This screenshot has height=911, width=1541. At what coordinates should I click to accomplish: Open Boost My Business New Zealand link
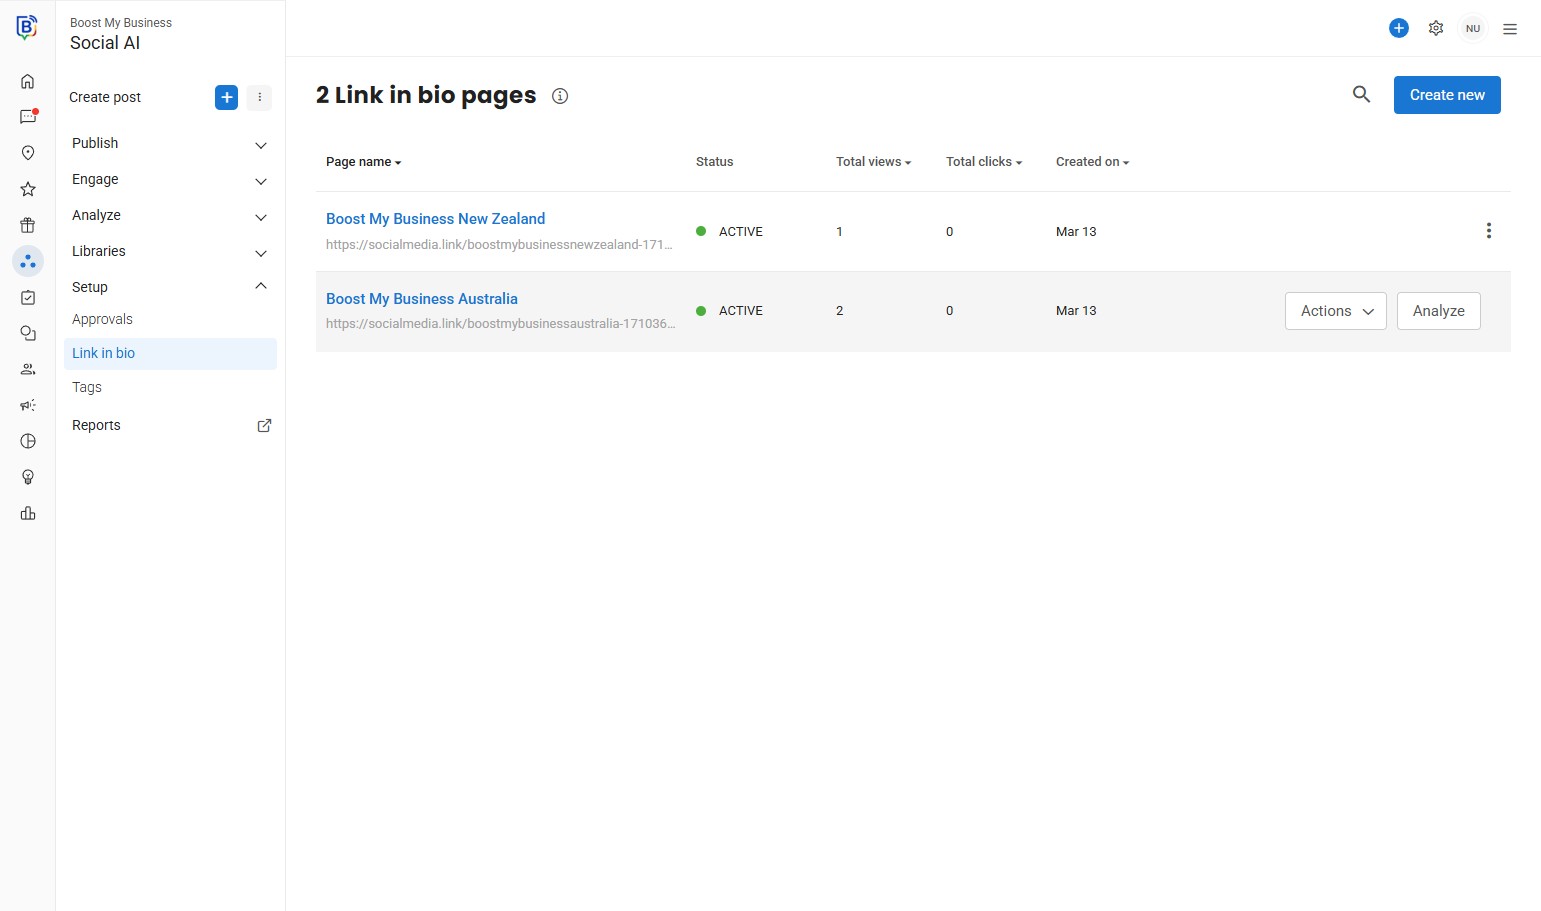click(435, 219)
